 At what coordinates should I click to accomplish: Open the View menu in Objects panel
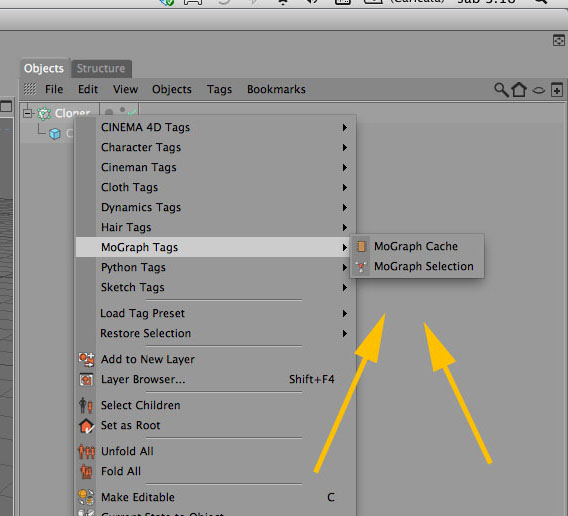pos(125,89)
